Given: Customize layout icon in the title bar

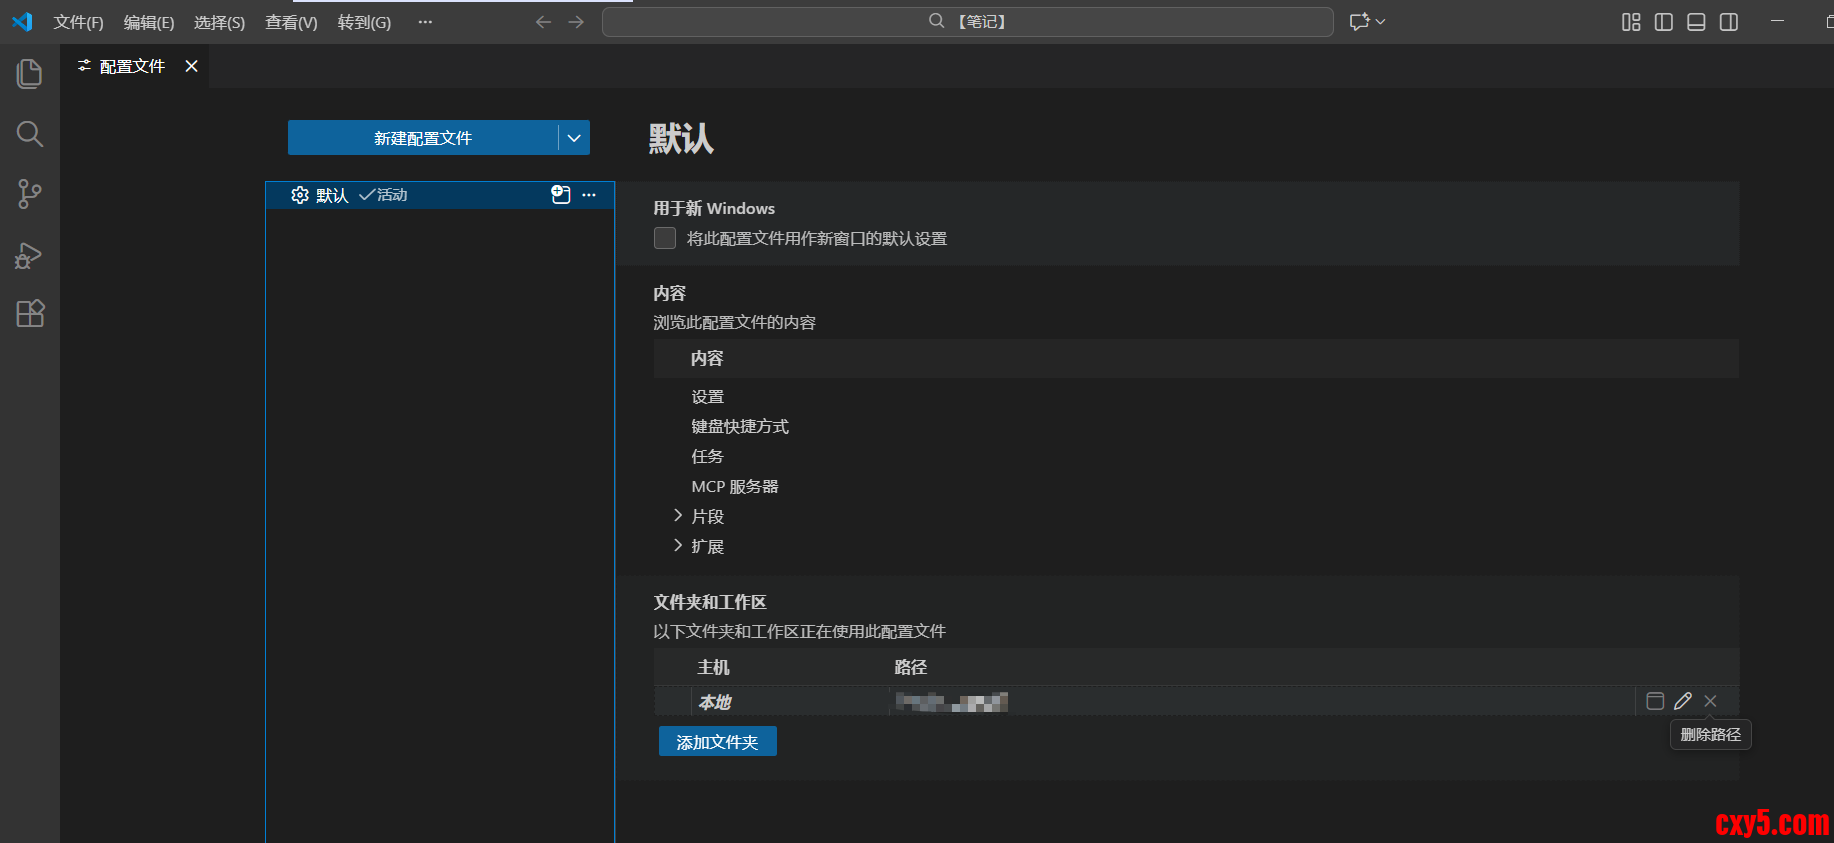Looking at the screenshot, I should [1631, 22].
